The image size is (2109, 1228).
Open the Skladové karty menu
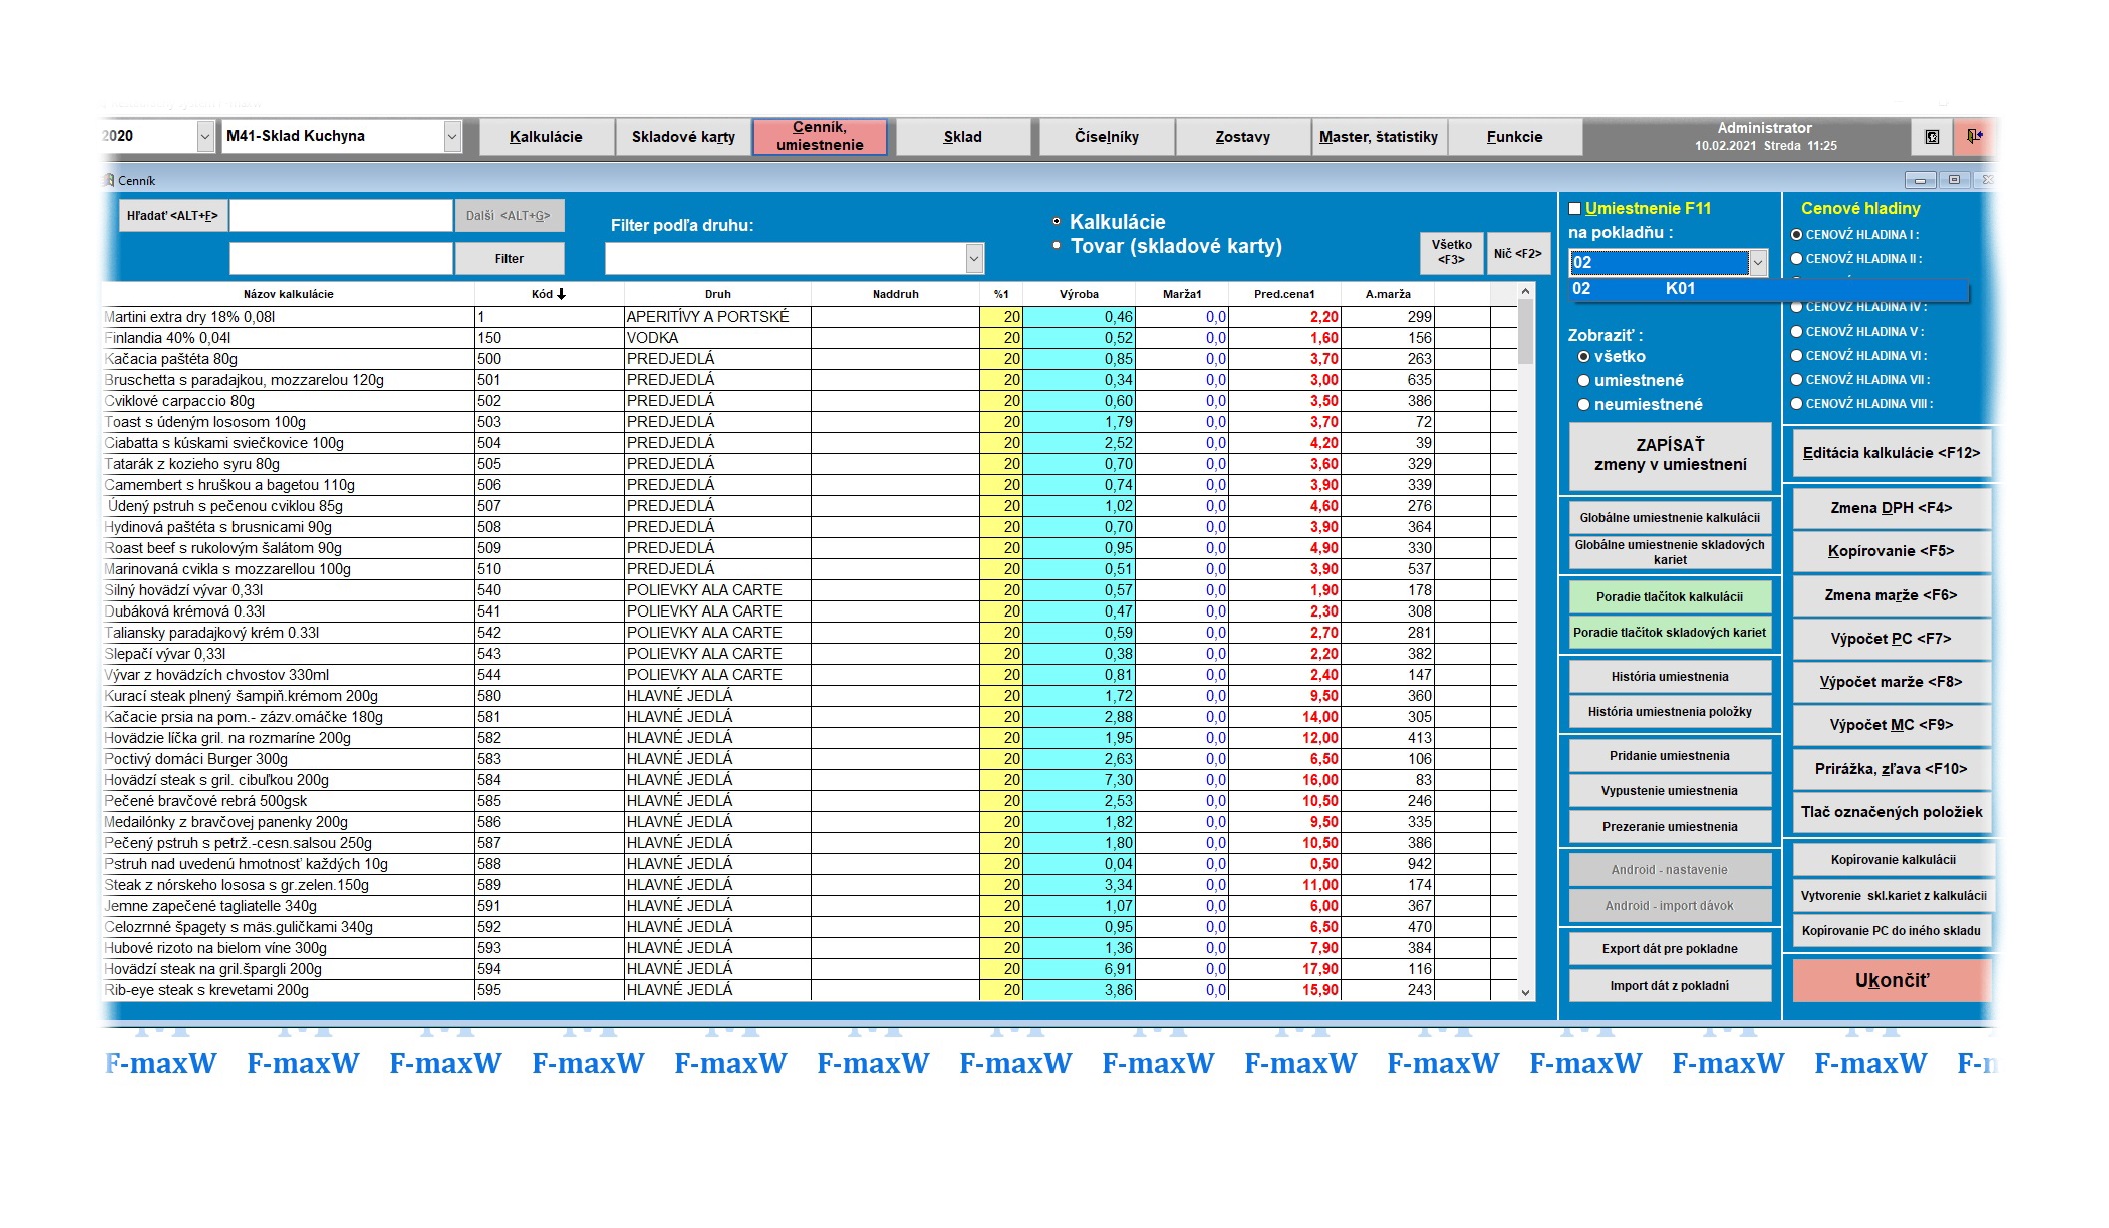(683, 137)
